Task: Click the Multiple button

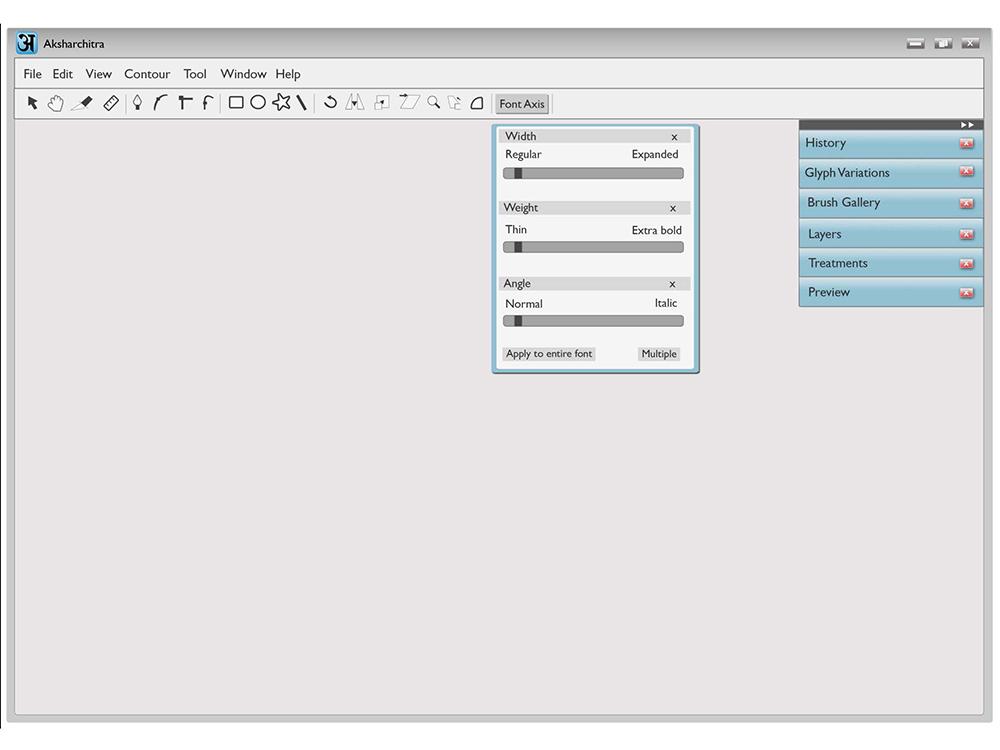Action: point(659,354)
